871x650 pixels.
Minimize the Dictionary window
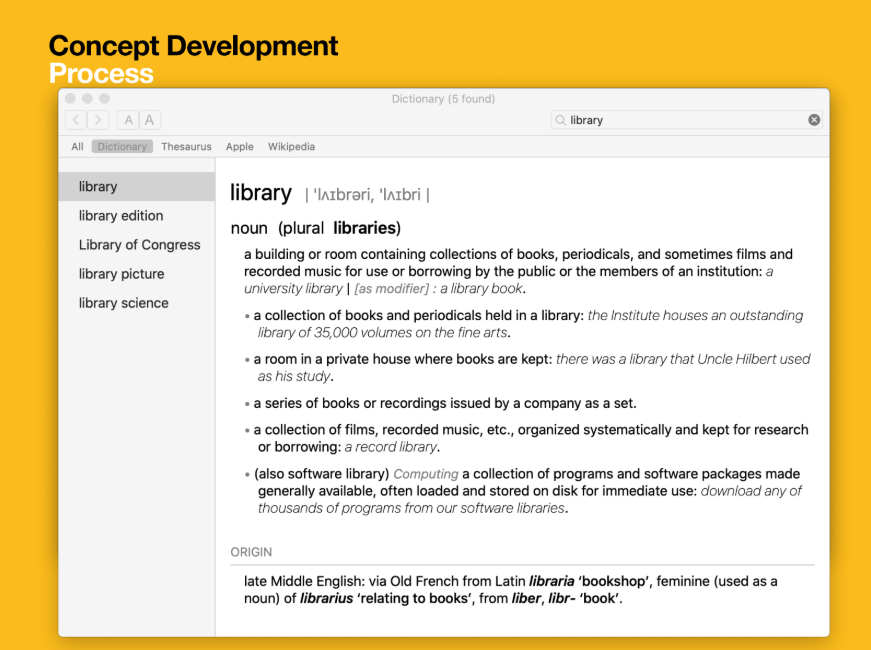click(88, 99)
